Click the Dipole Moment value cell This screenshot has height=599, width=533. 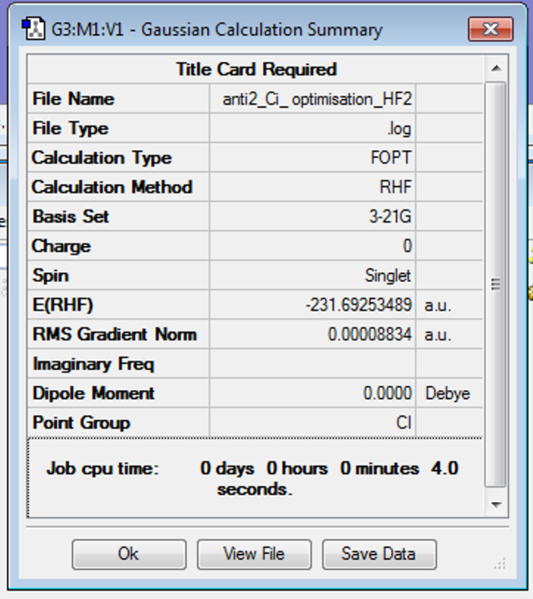pos(313,393)
